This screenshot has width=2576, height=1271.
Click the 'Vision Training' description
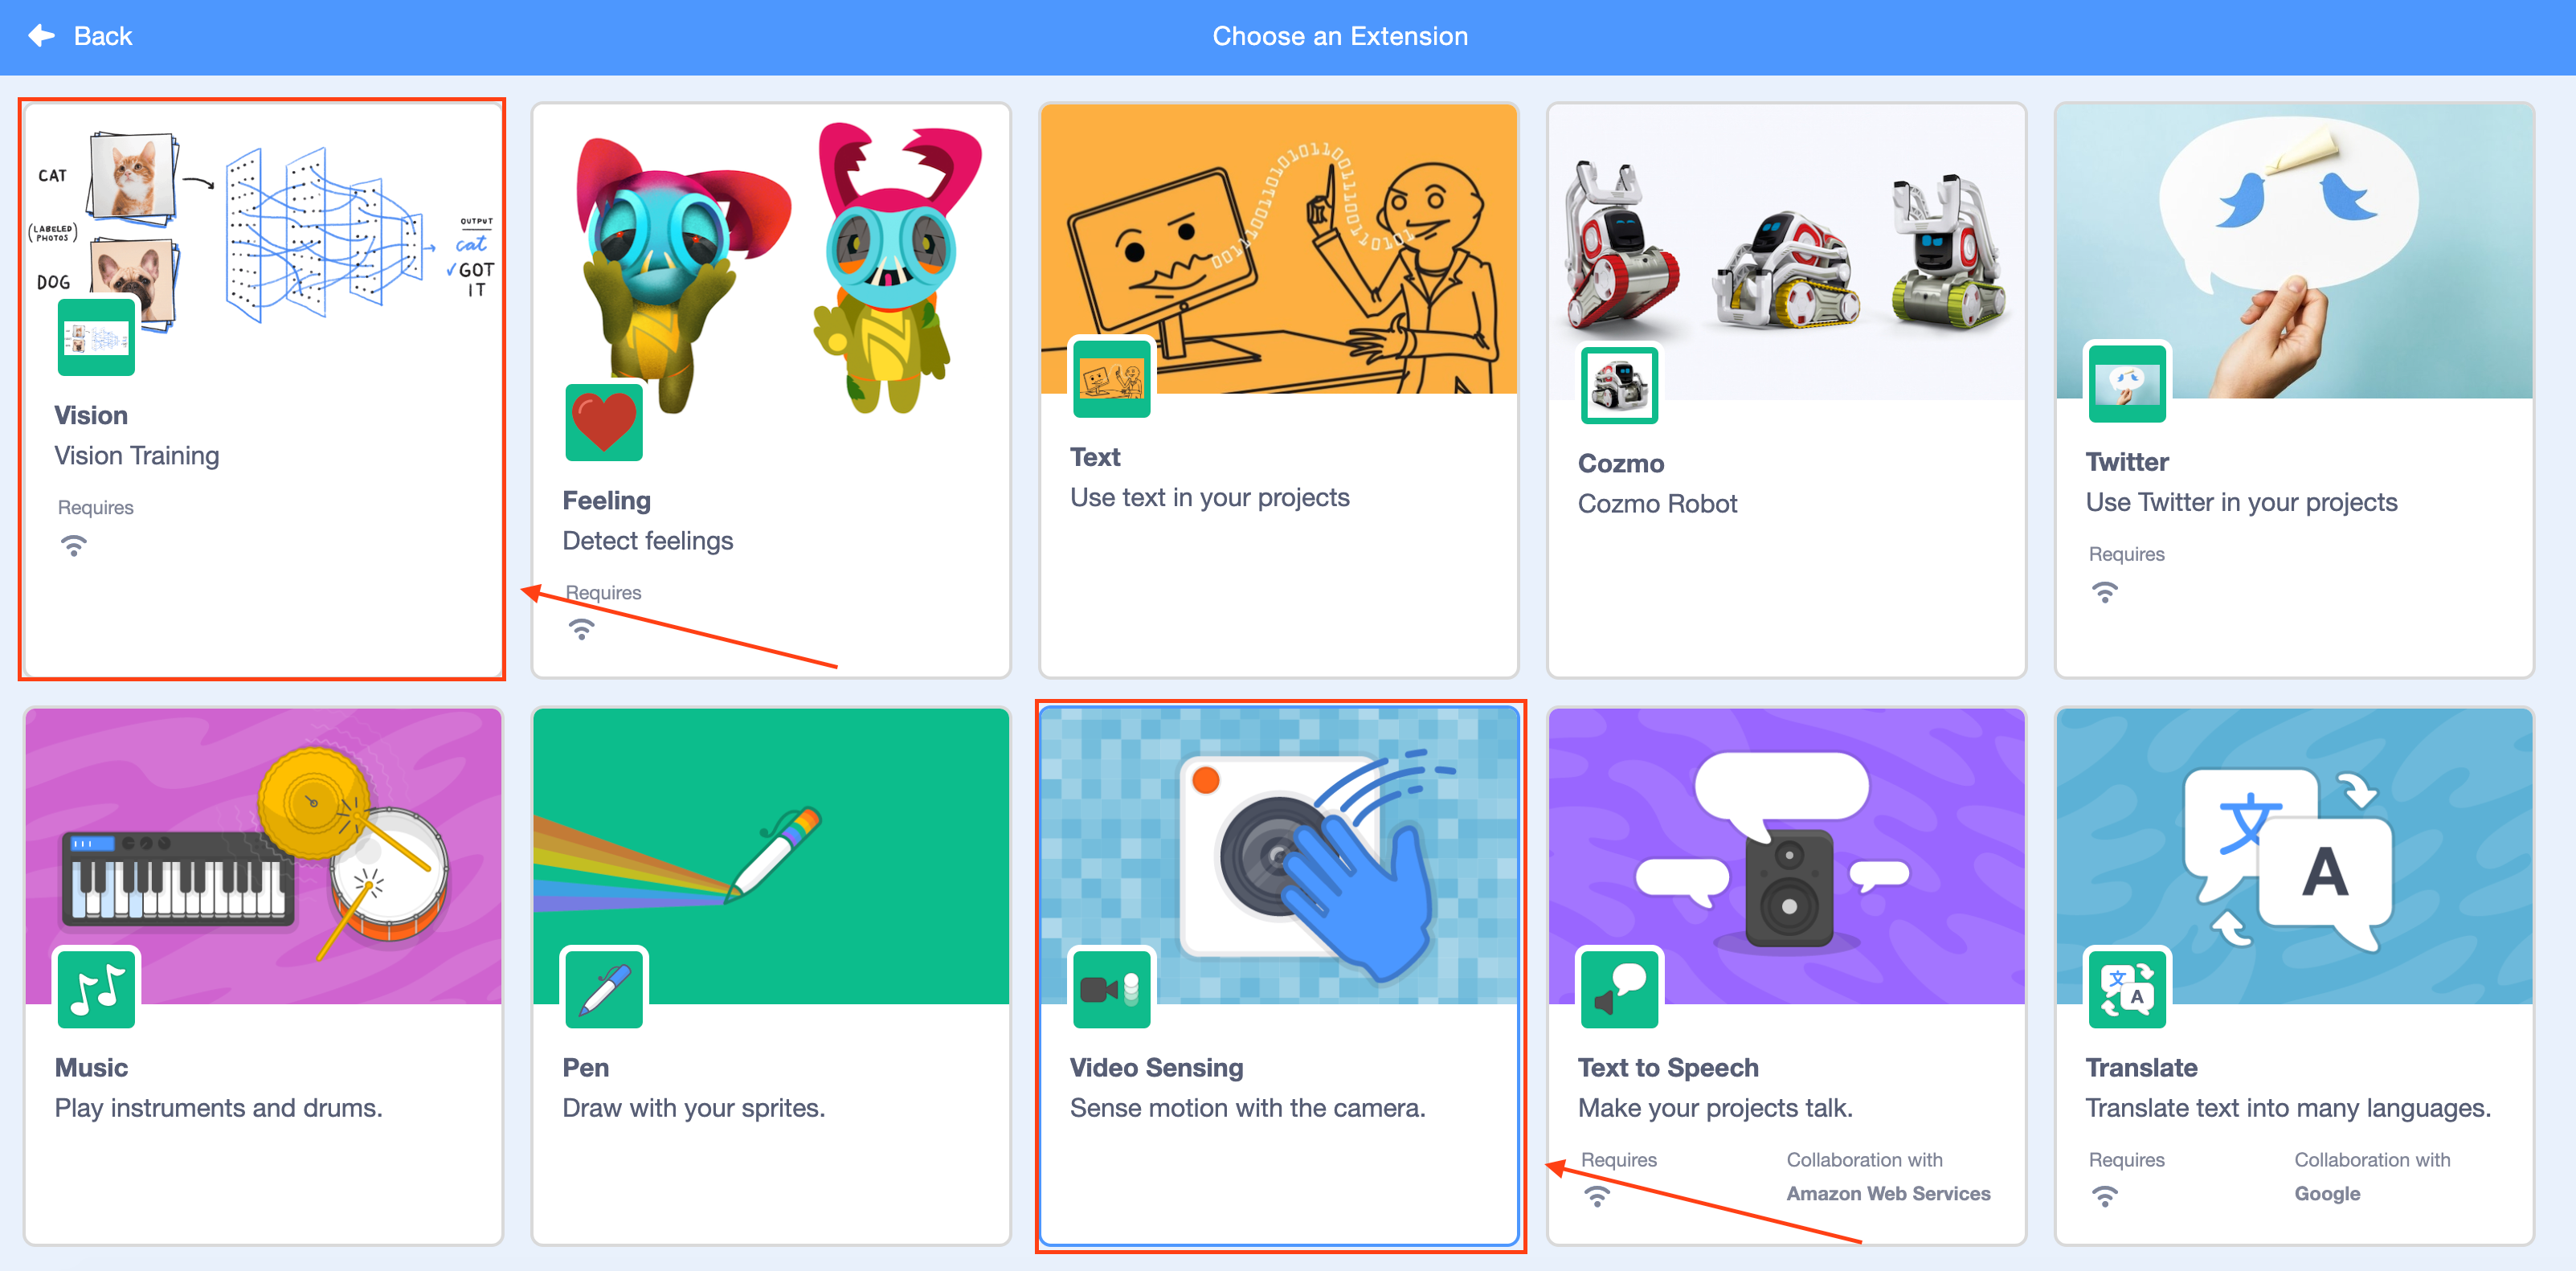[x=137, y=456]
